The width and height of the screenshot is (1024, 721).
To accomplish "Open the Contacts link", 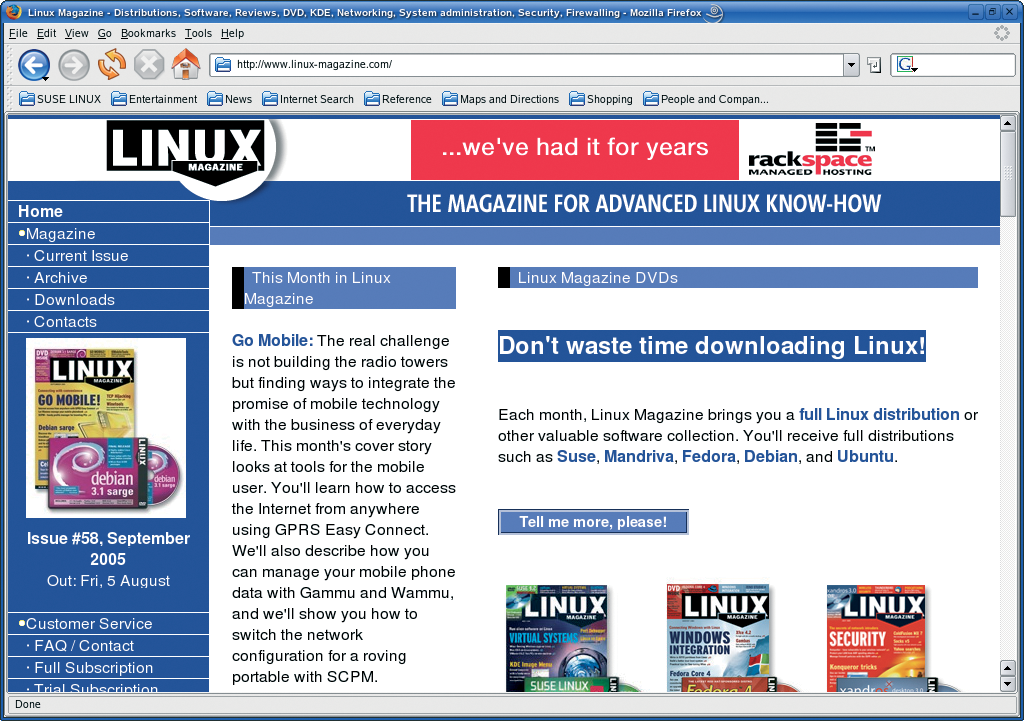I will [x=65, y=322].
